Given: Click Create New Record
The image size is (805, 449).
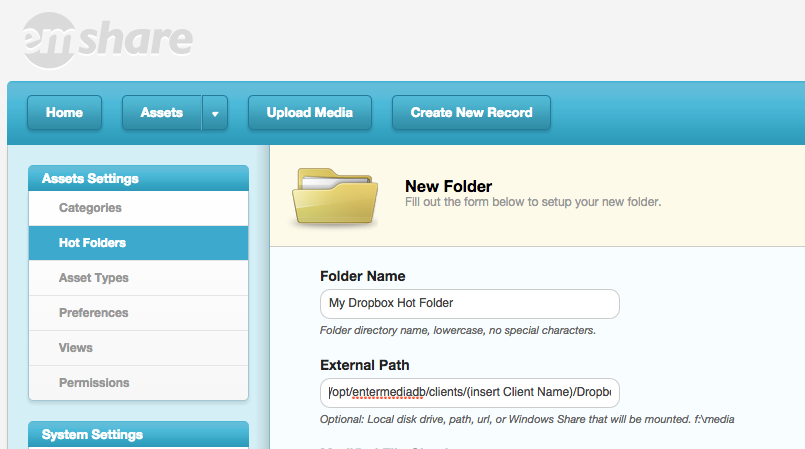Looking at the screenshot, I should coord(471,113).
